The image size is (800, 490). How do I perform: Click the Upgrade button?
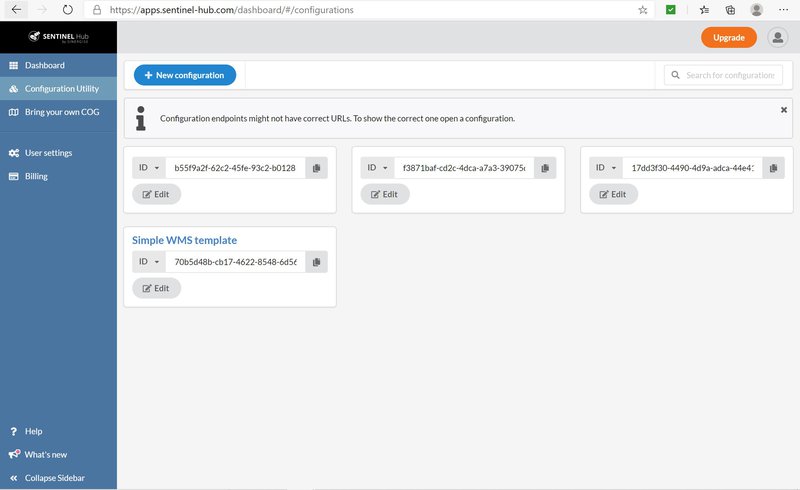click(729, 37)
